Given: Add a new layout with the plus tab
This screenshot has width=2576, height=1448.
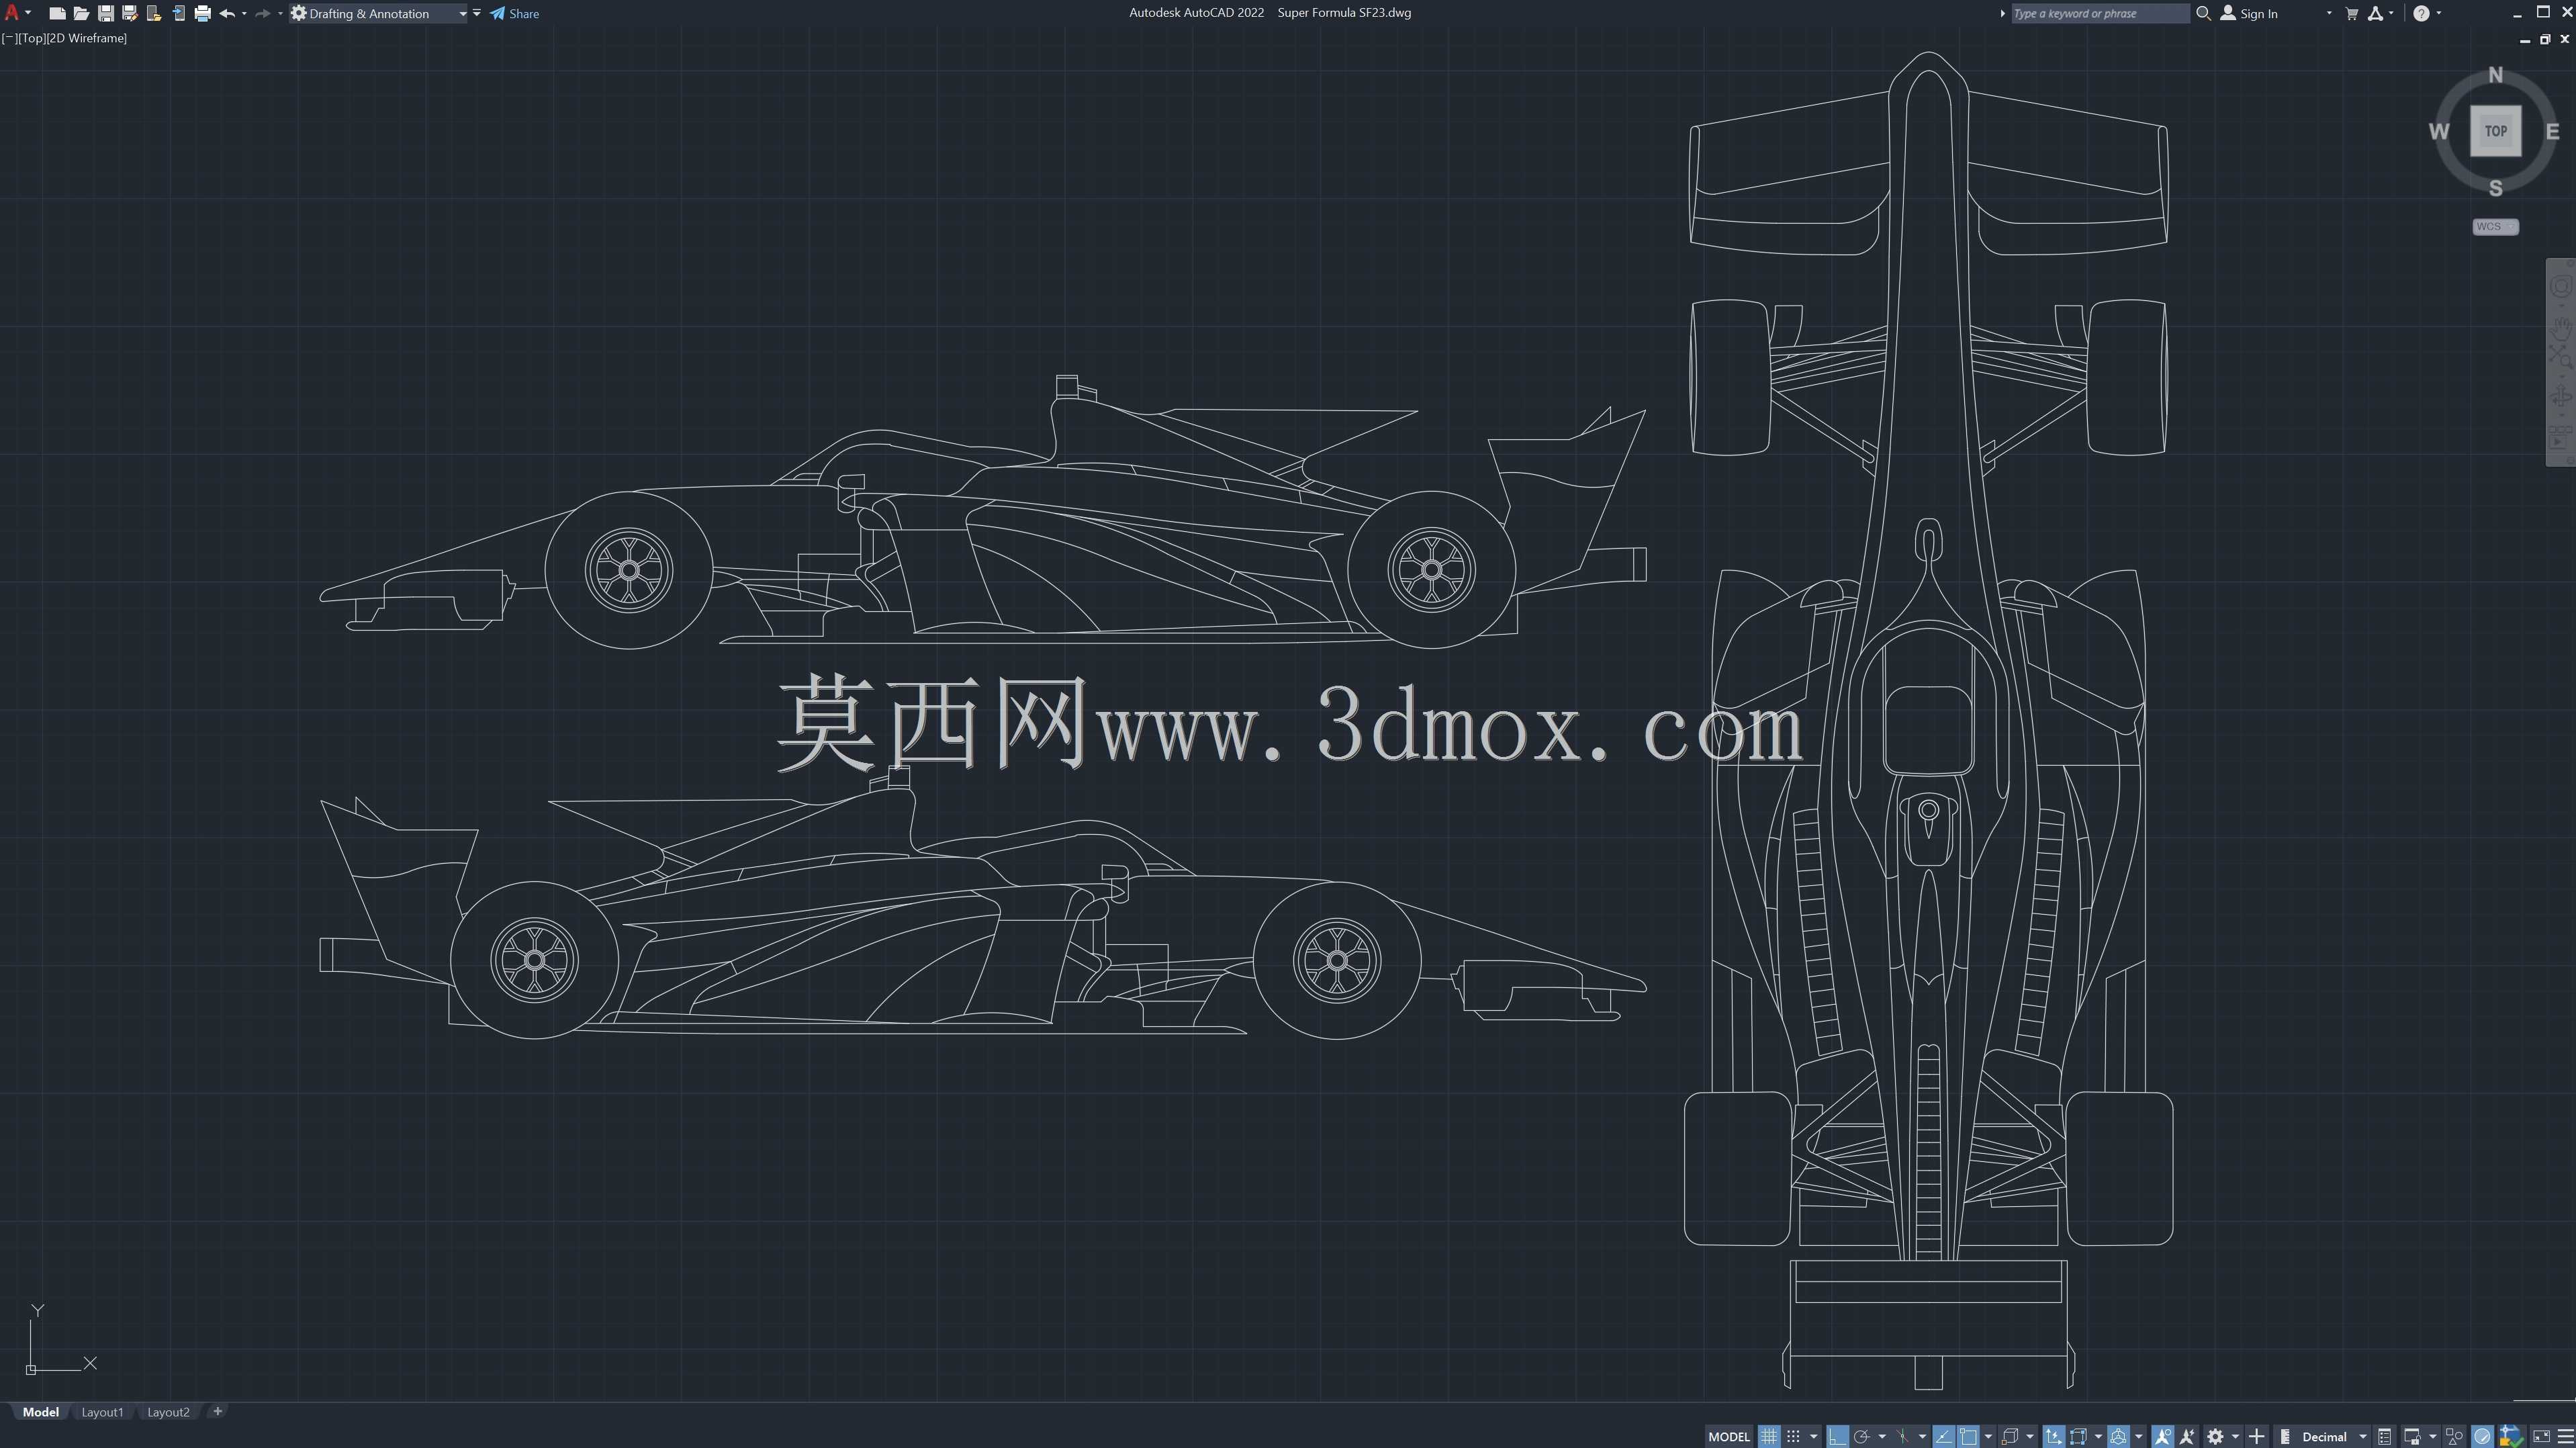Looking at the screenshot, I should pos(217,1411).
